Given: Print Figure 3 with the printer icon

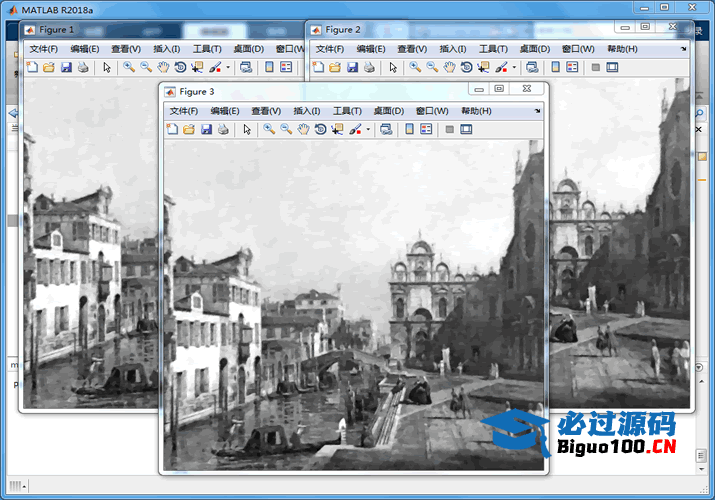Looking at the screenshot, I should [x=223, y=129].
